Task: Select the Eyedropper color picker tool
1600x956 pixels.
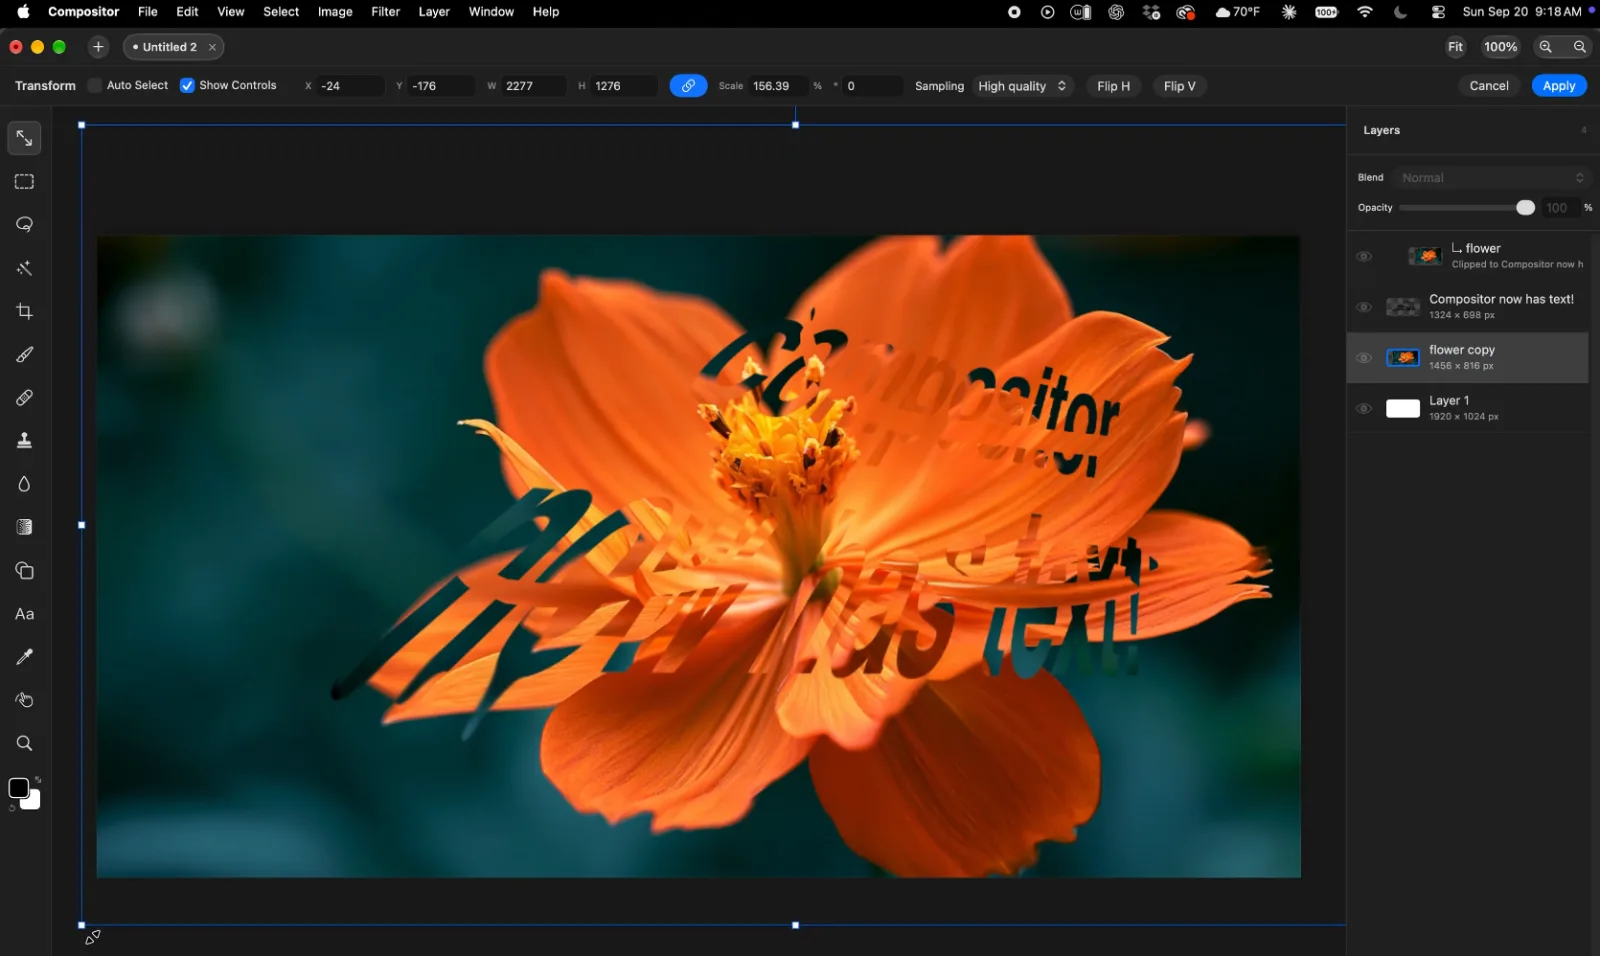Action: point(24,657)
